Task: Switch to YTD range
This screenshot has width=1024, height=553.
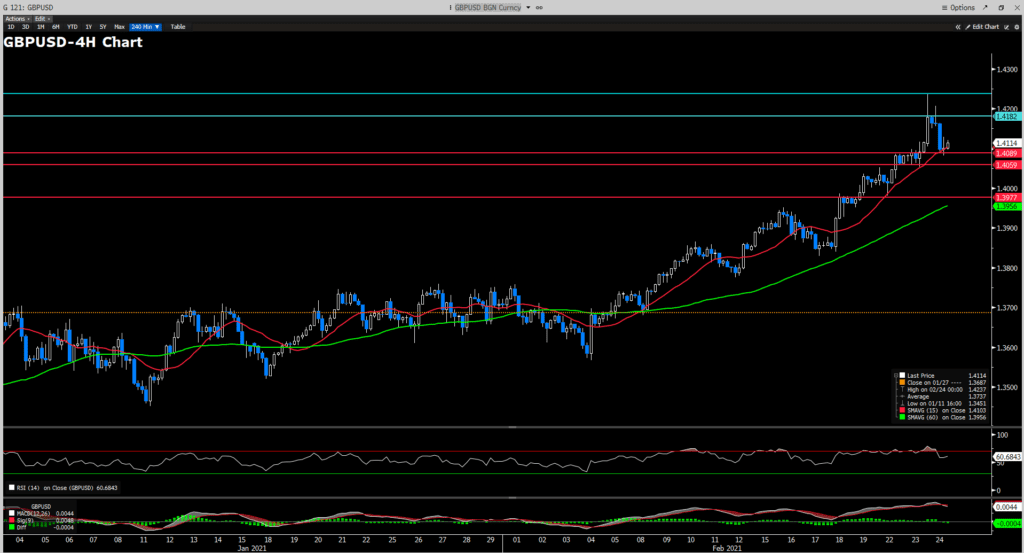Action: 72,27
